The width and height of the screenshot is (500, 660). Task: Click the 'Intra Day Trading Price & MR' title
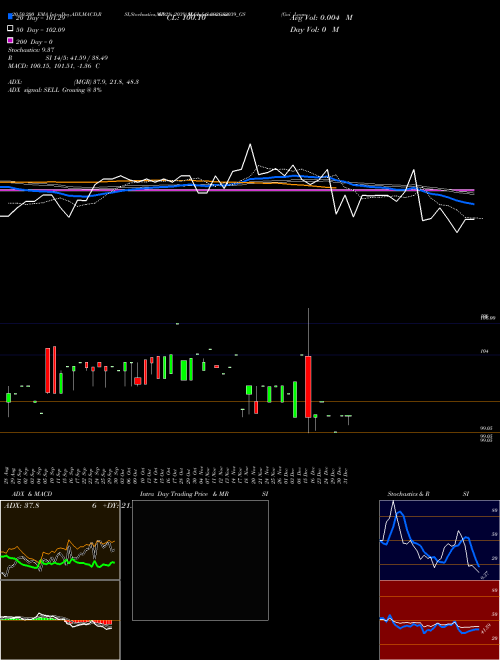pos(184,494)
